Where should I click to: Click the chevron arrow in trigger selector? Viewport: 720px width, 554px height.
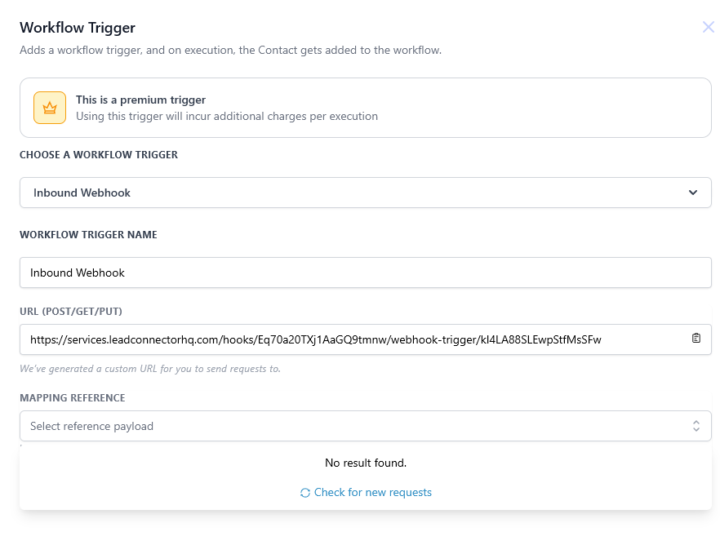tap(693, 192)
